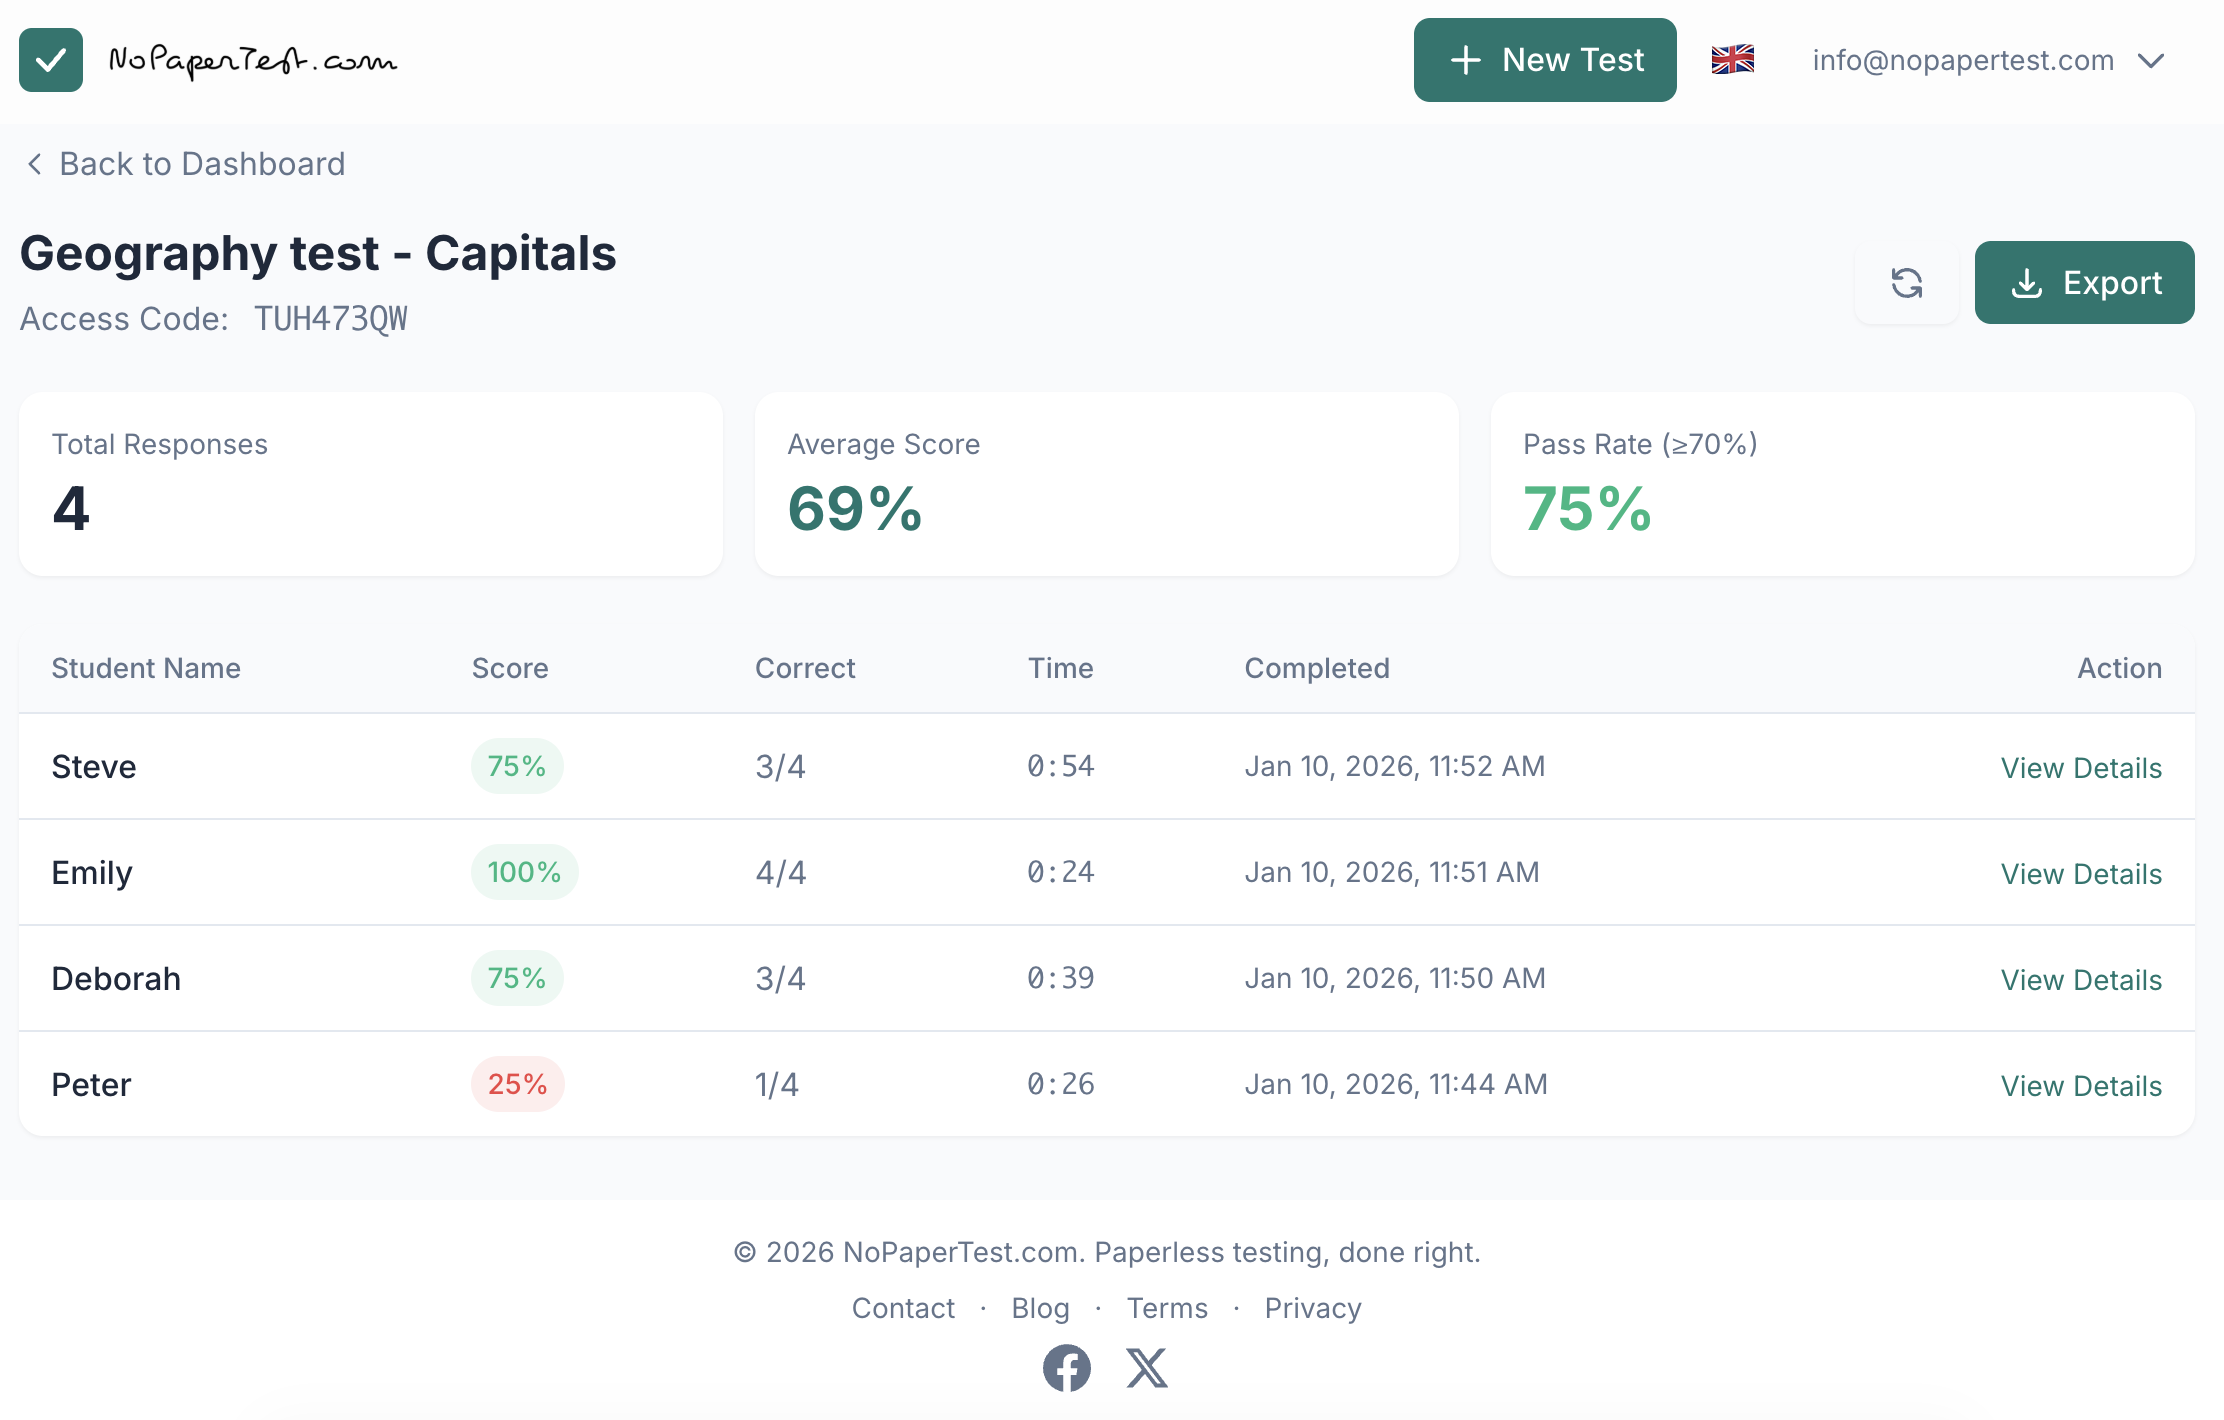
Task: Click the access code TUH473QW
Action: coord(330,319)
